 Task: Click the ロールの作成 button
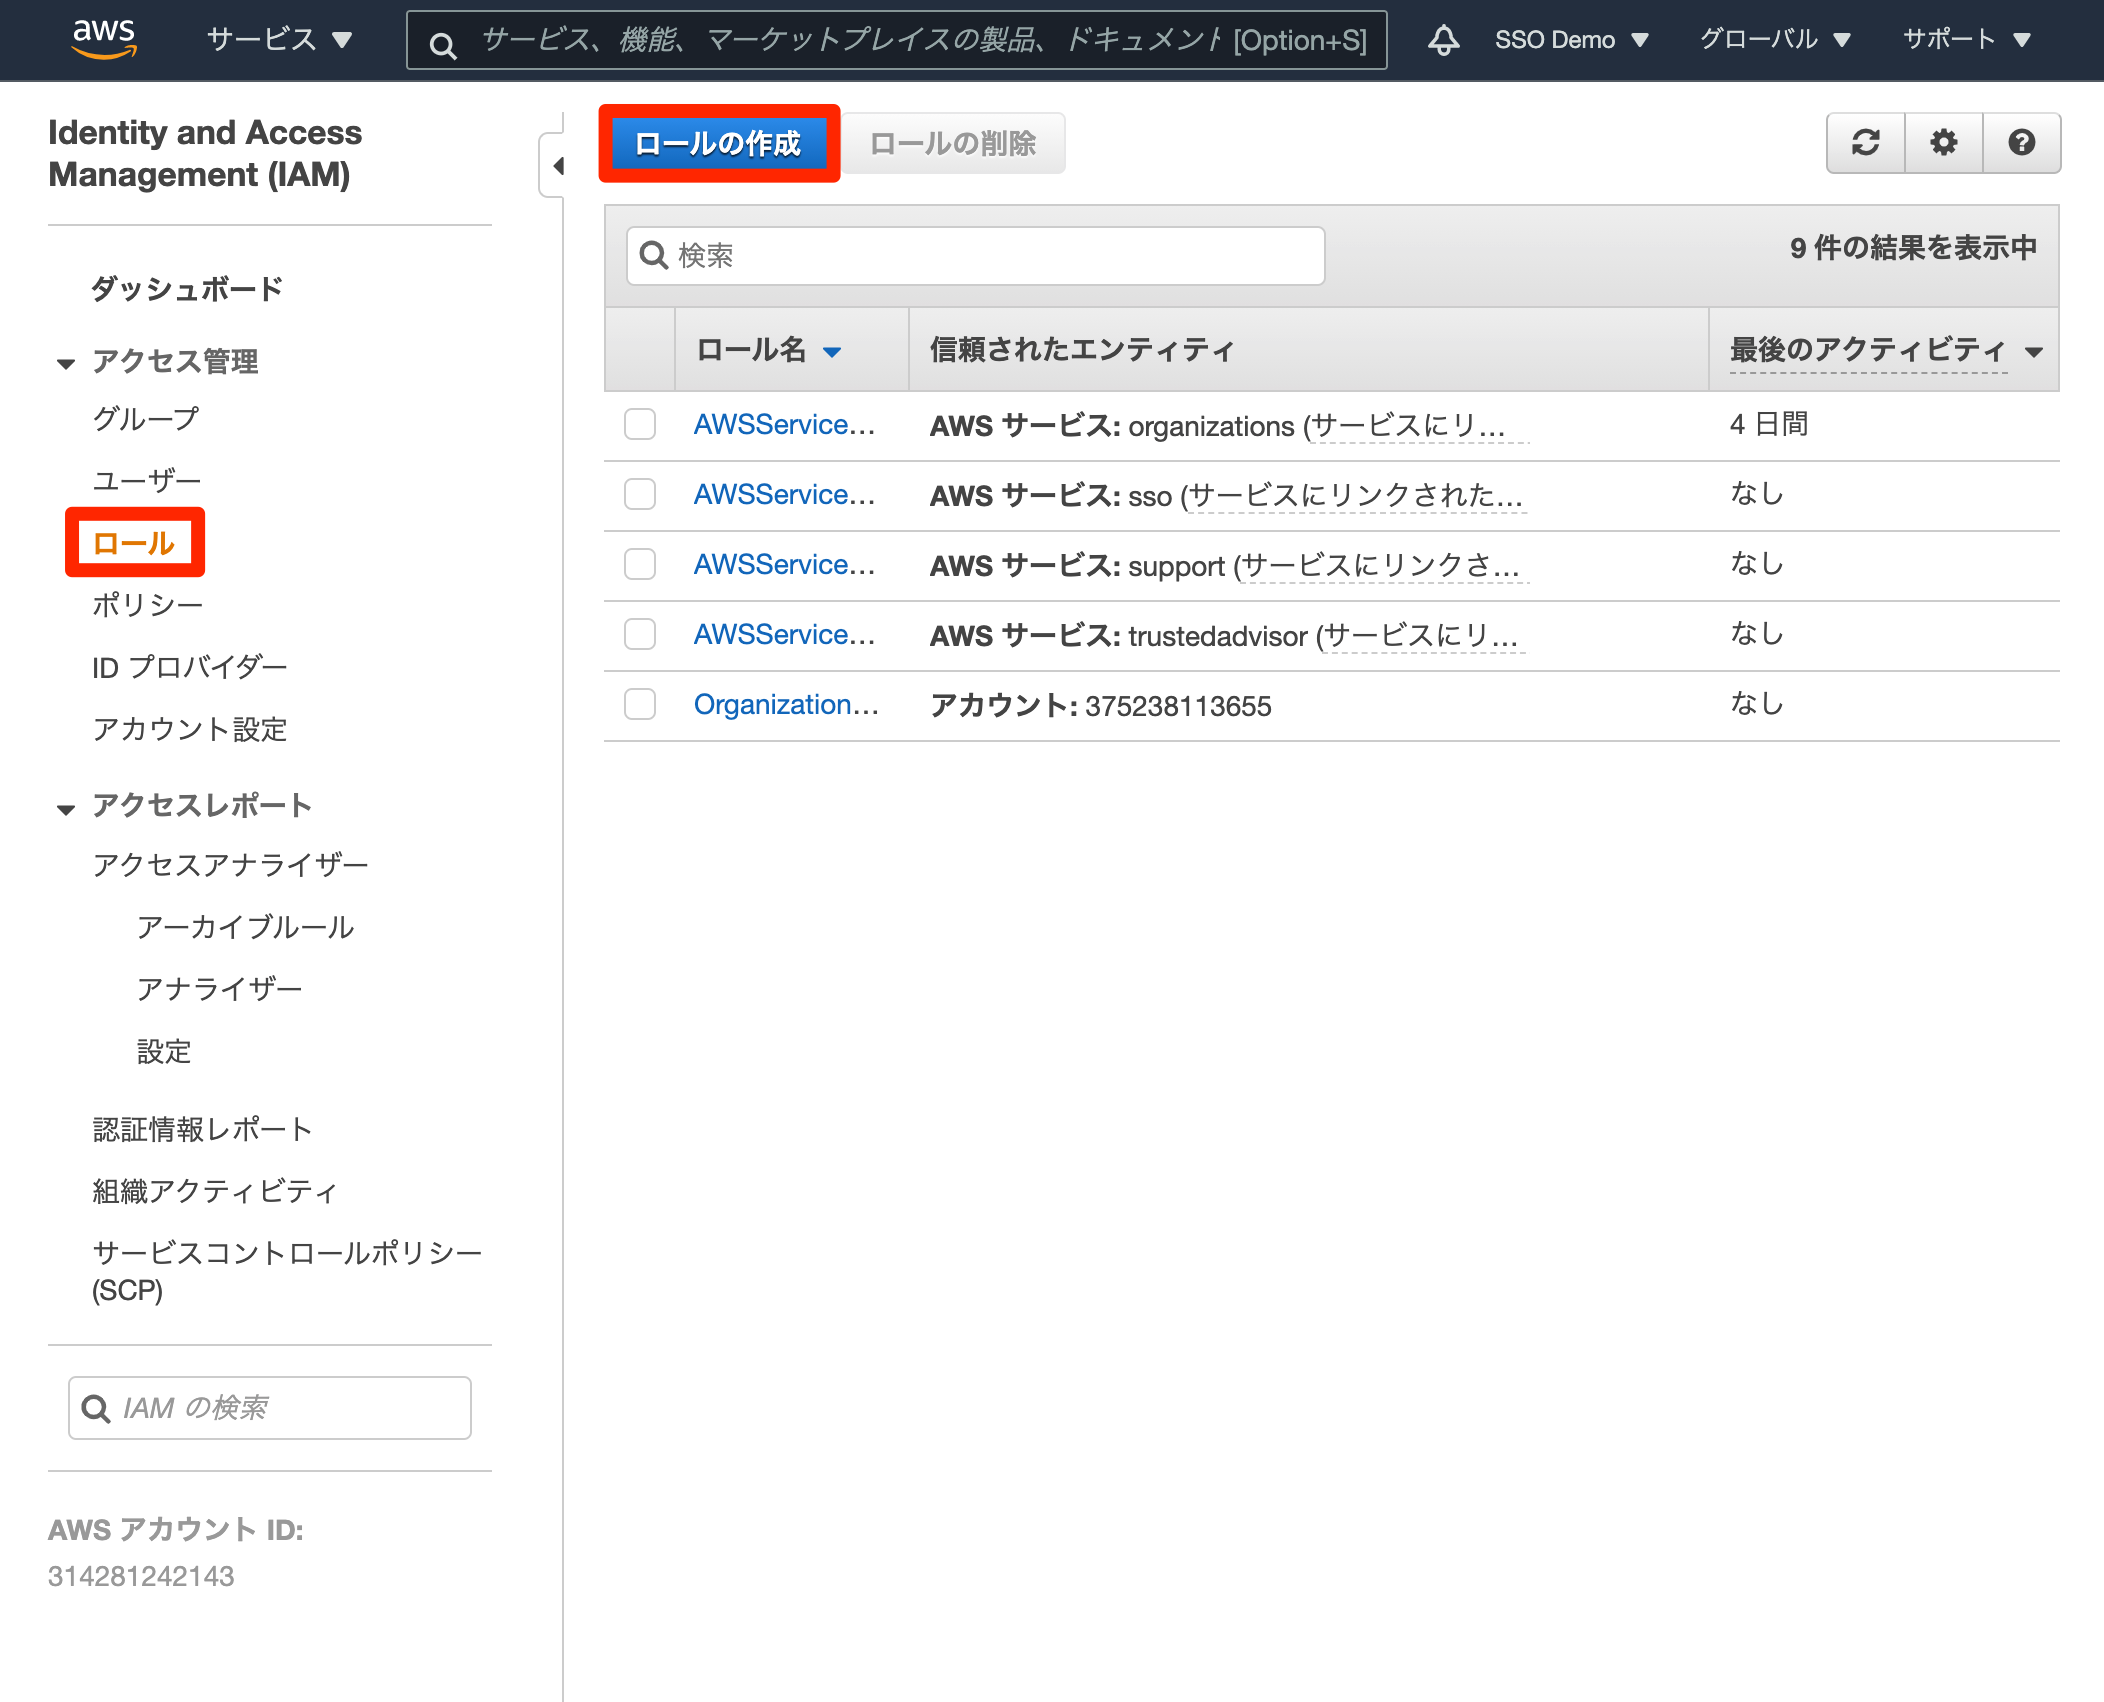[x=718, y=143]
